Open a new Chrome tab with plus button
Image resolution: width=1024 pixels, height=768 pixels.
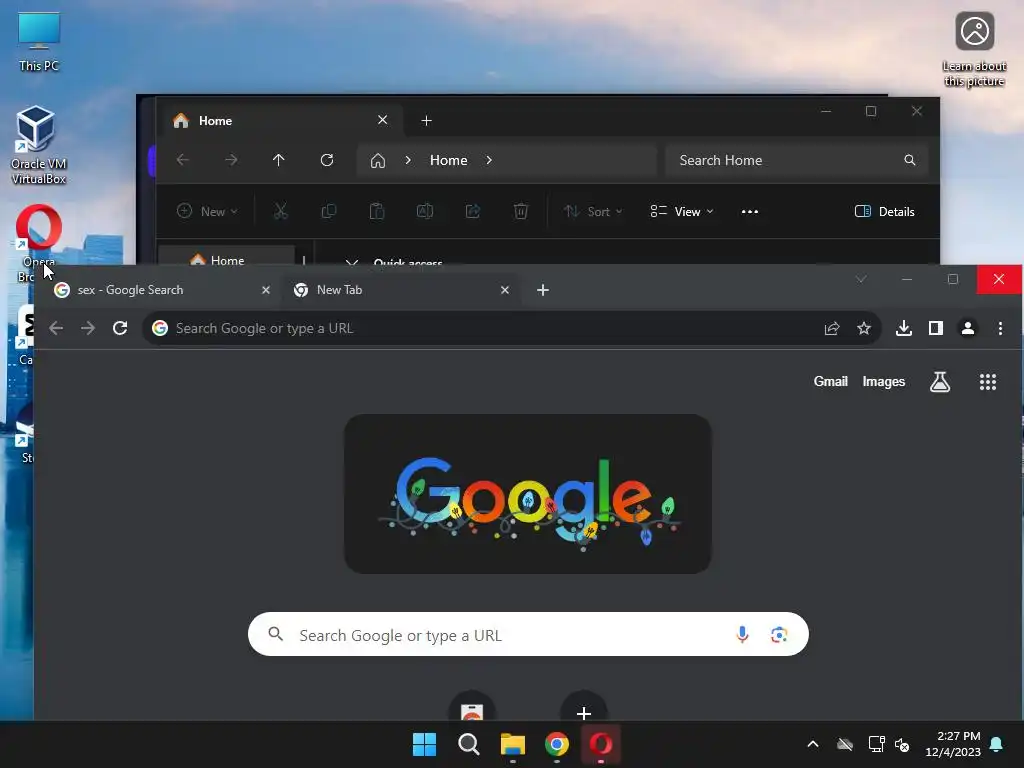[x=543, y=290]
